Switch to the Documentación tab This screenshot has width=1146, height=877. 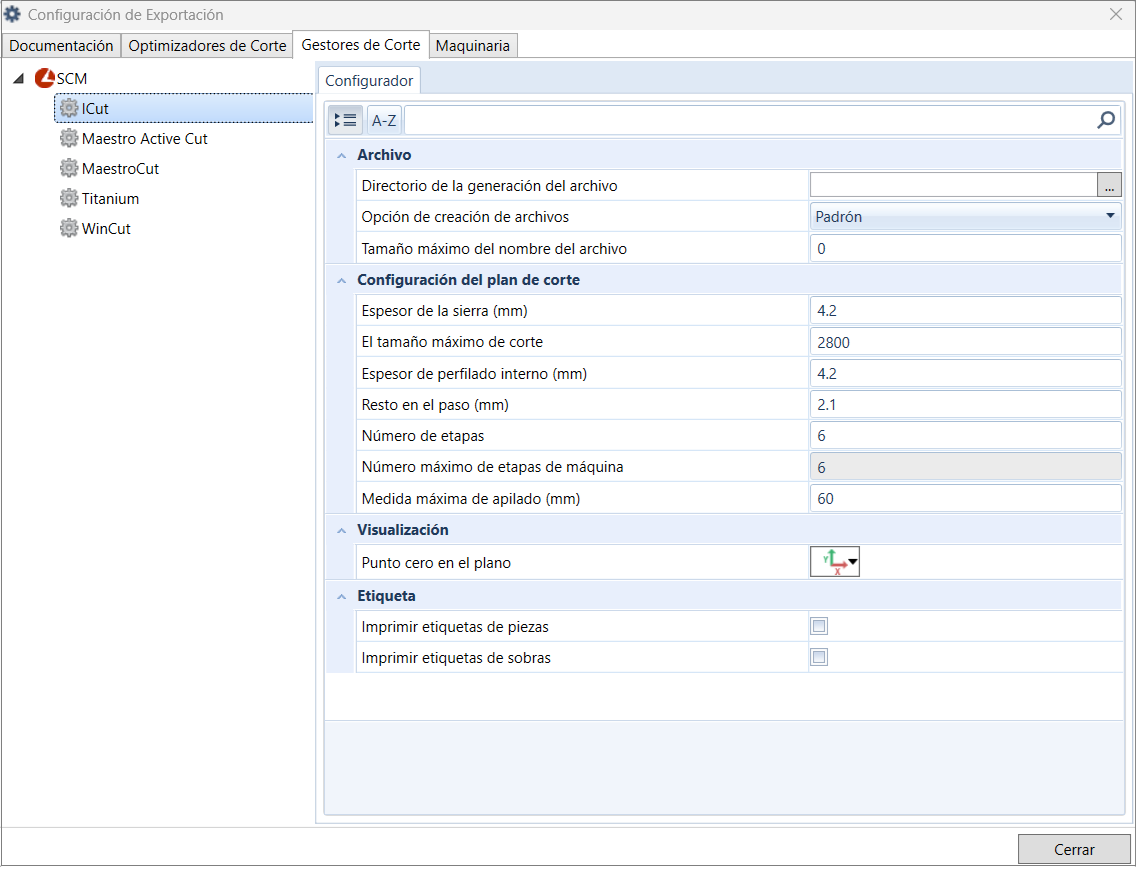pos(61,45)
